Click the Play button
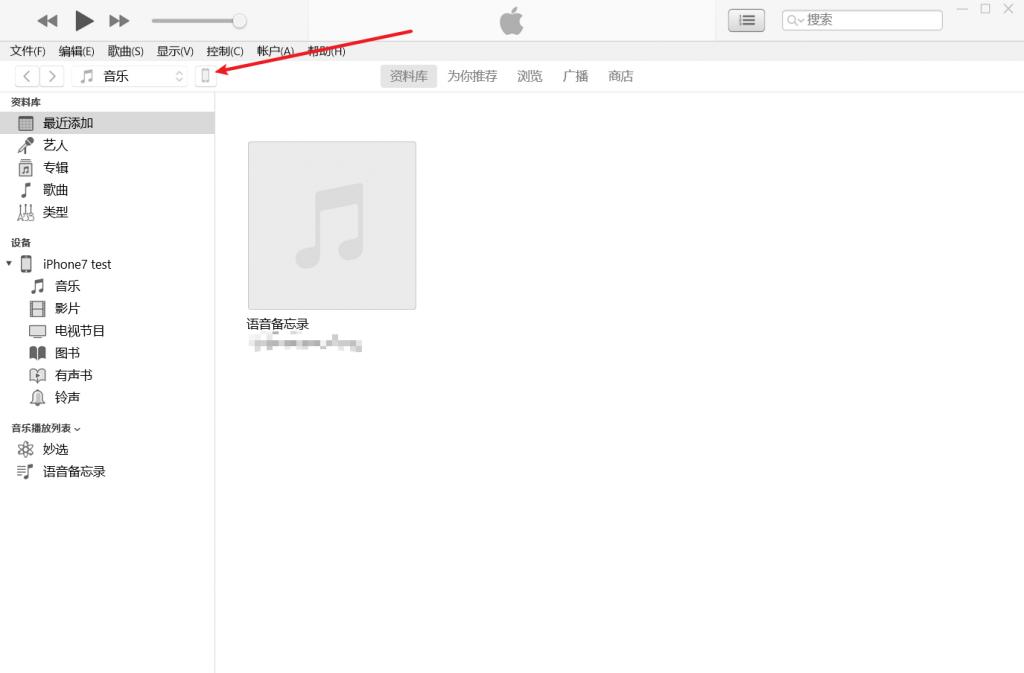Viewport: 1024px width, 673px height. click(84, 20)
